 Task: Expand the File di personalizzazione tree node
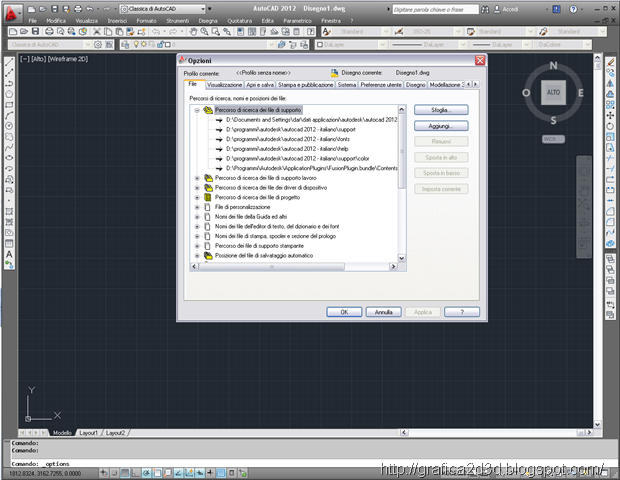(197, 207)
